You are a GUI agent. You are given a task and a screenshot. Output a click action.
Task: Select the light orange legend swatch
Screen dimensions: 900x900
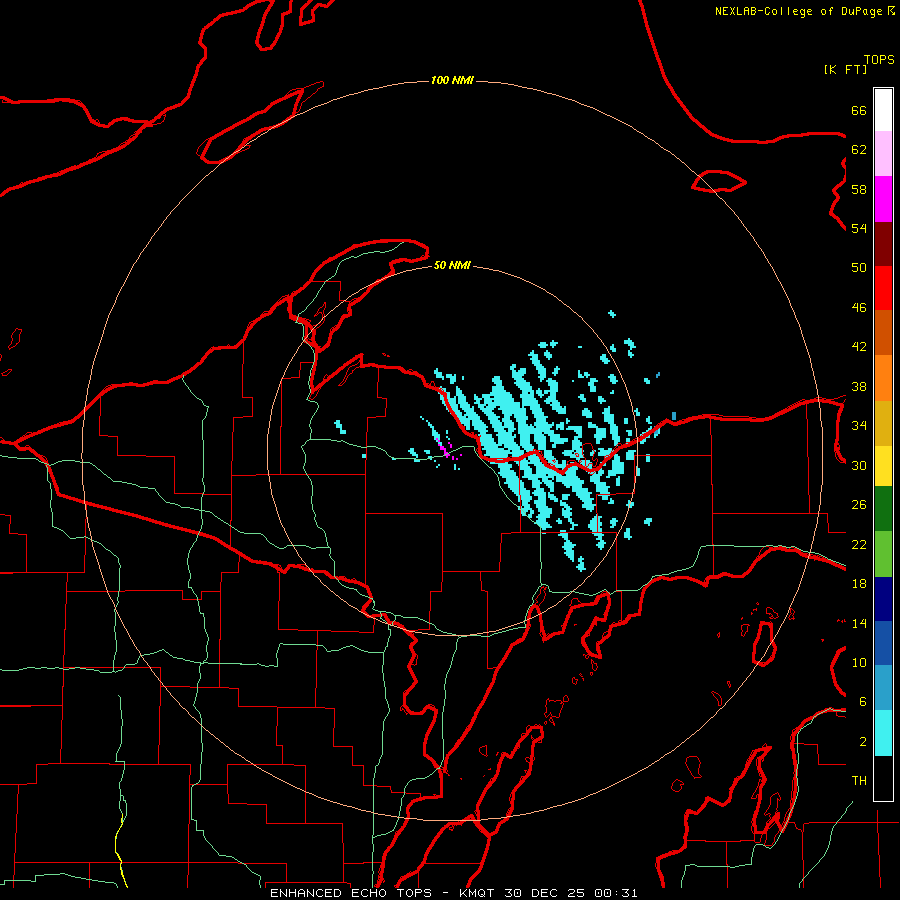tap(883, 378)
